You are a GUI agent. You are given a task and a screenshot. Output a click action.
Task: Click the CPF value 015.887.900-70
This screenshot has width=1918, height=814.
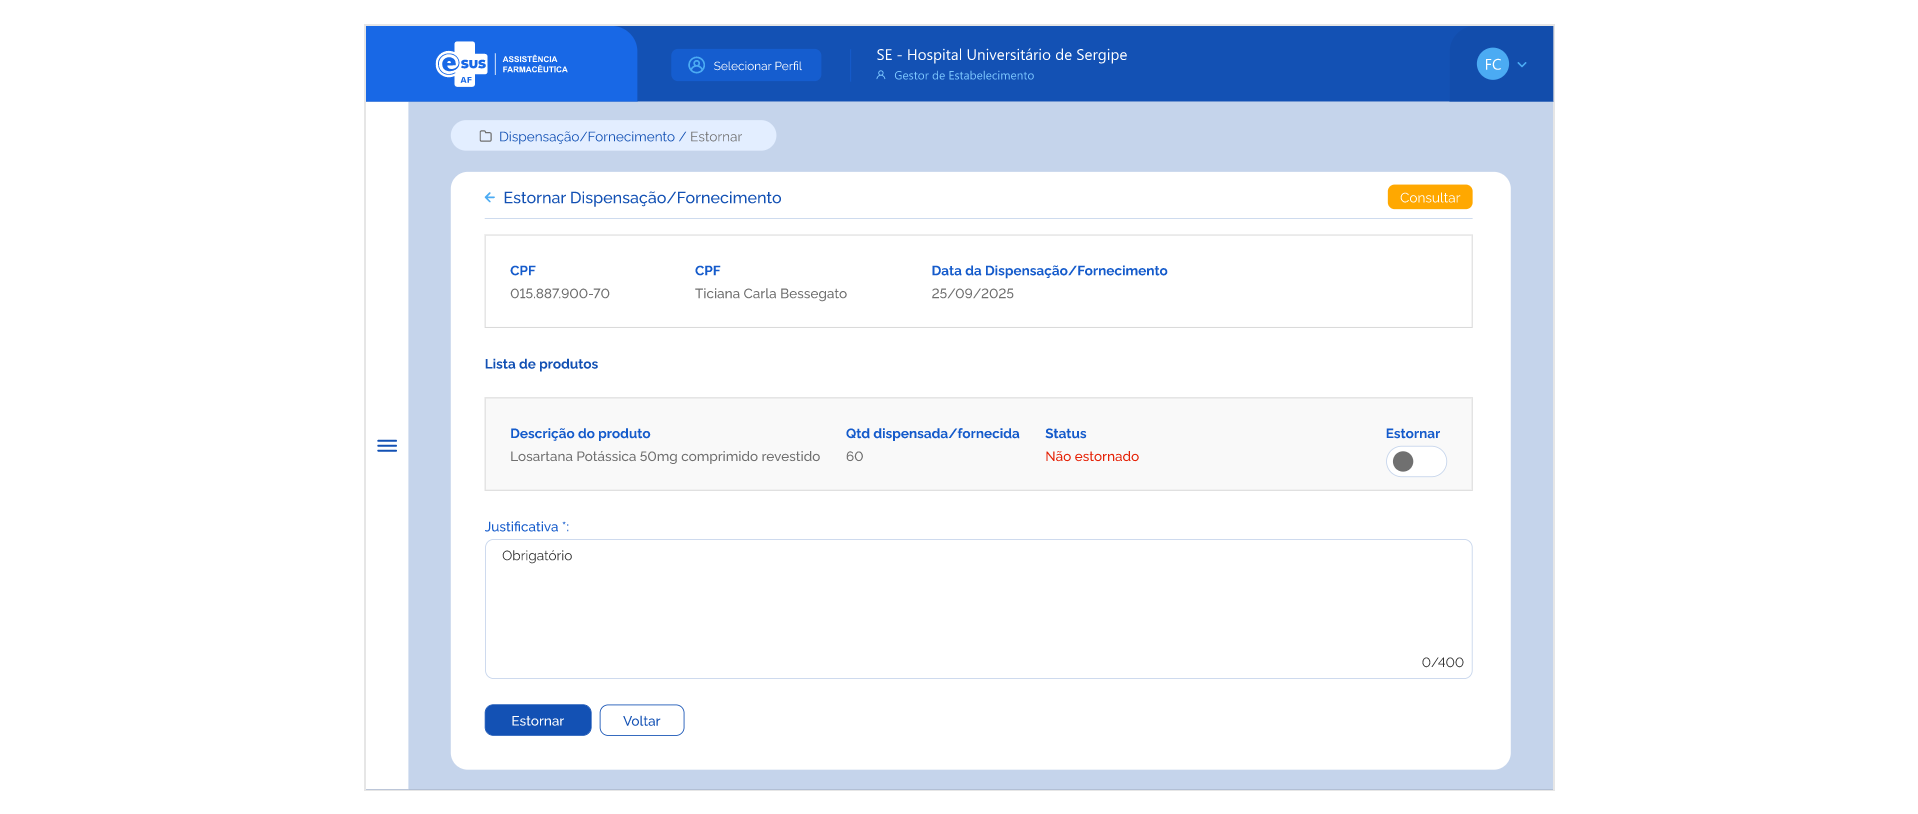[559, 294]
